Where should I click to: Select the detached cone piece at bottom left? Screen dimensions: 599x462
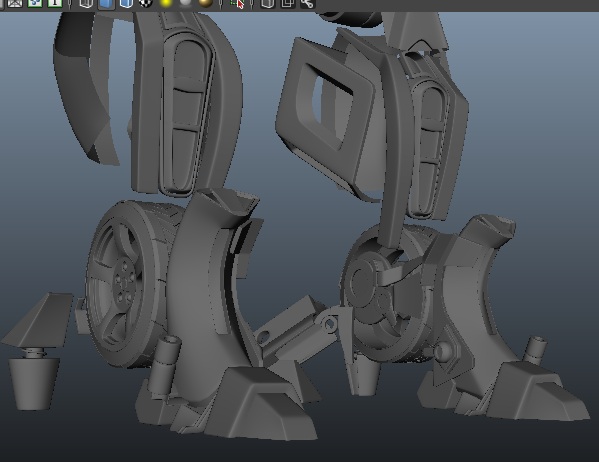click(34, 383)
